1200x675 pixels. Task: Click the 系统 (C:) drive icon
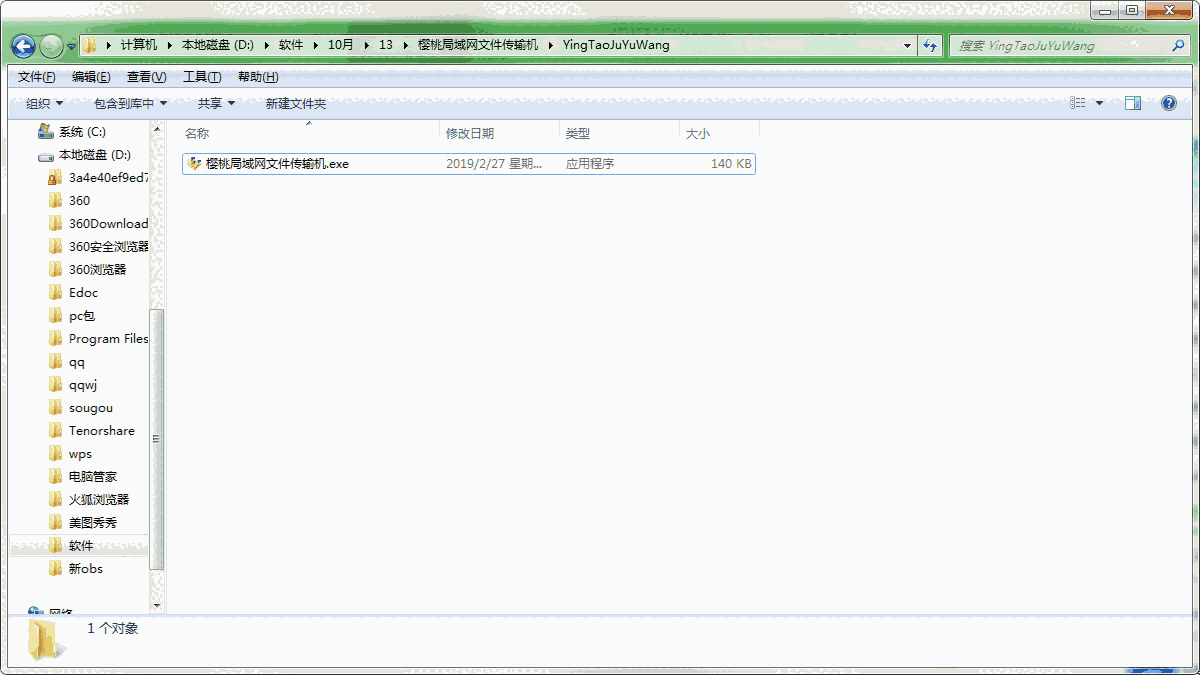(x=45, y=132)
